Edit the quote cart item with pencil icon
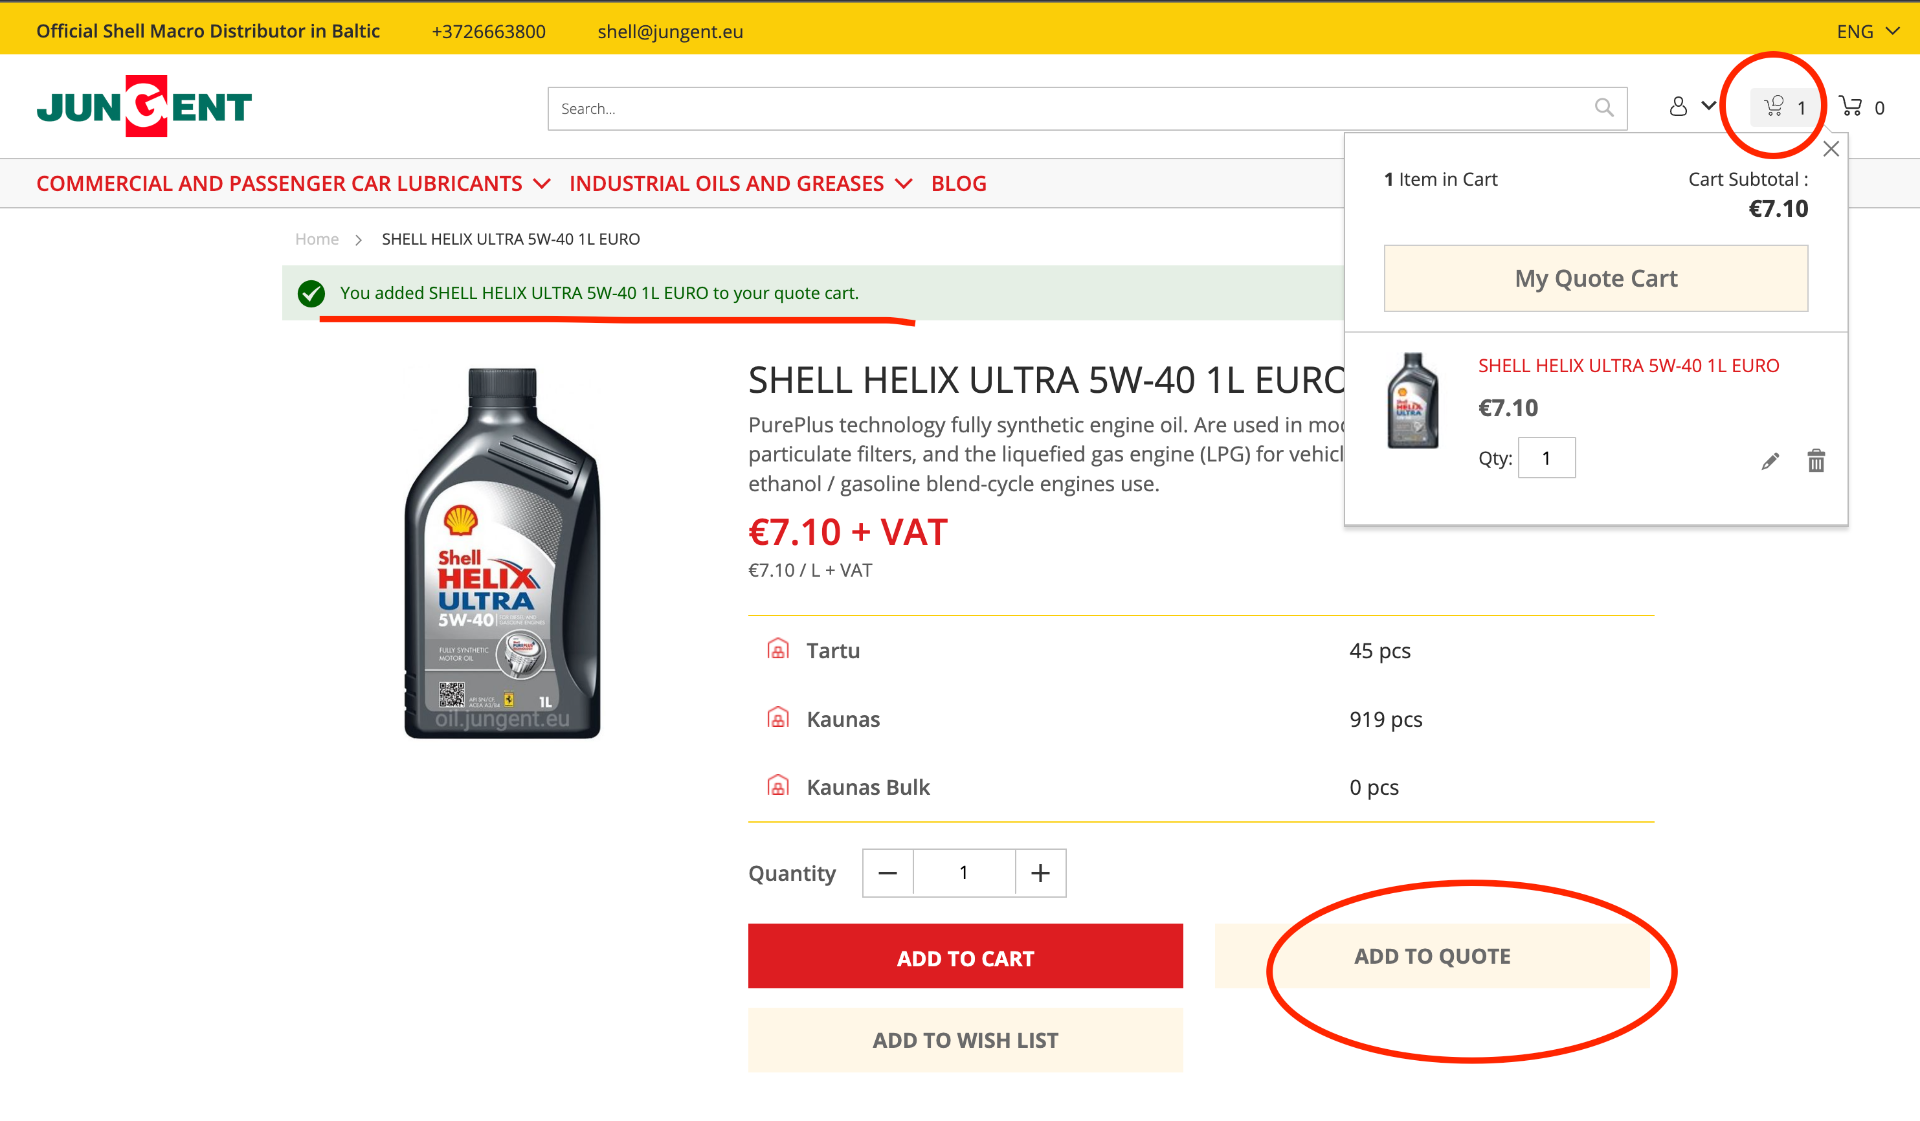This screenshot has width=1920, height=1121. click(x=1770, y=461)
